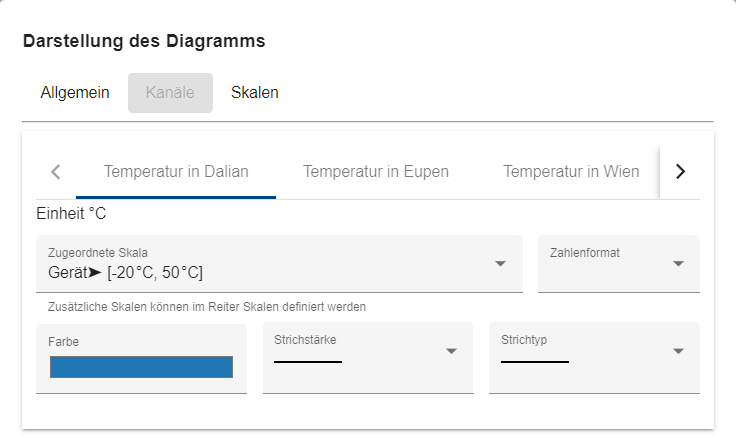Click the Zahlenformat field label

tap(584, 252)
